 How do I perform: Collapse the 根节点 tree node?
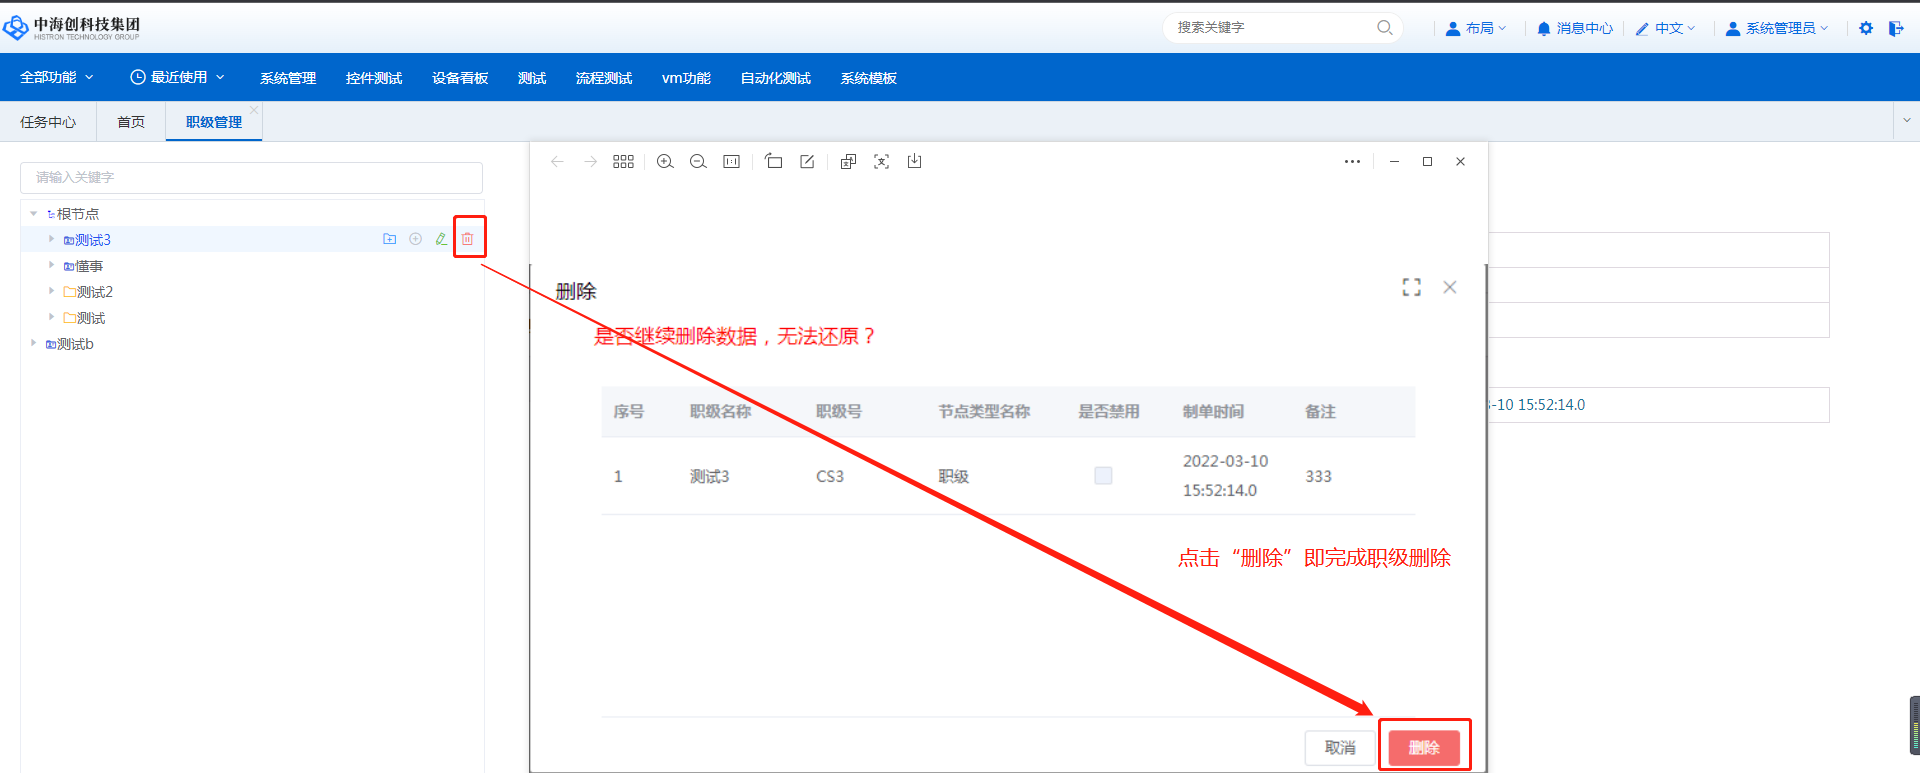34,214
